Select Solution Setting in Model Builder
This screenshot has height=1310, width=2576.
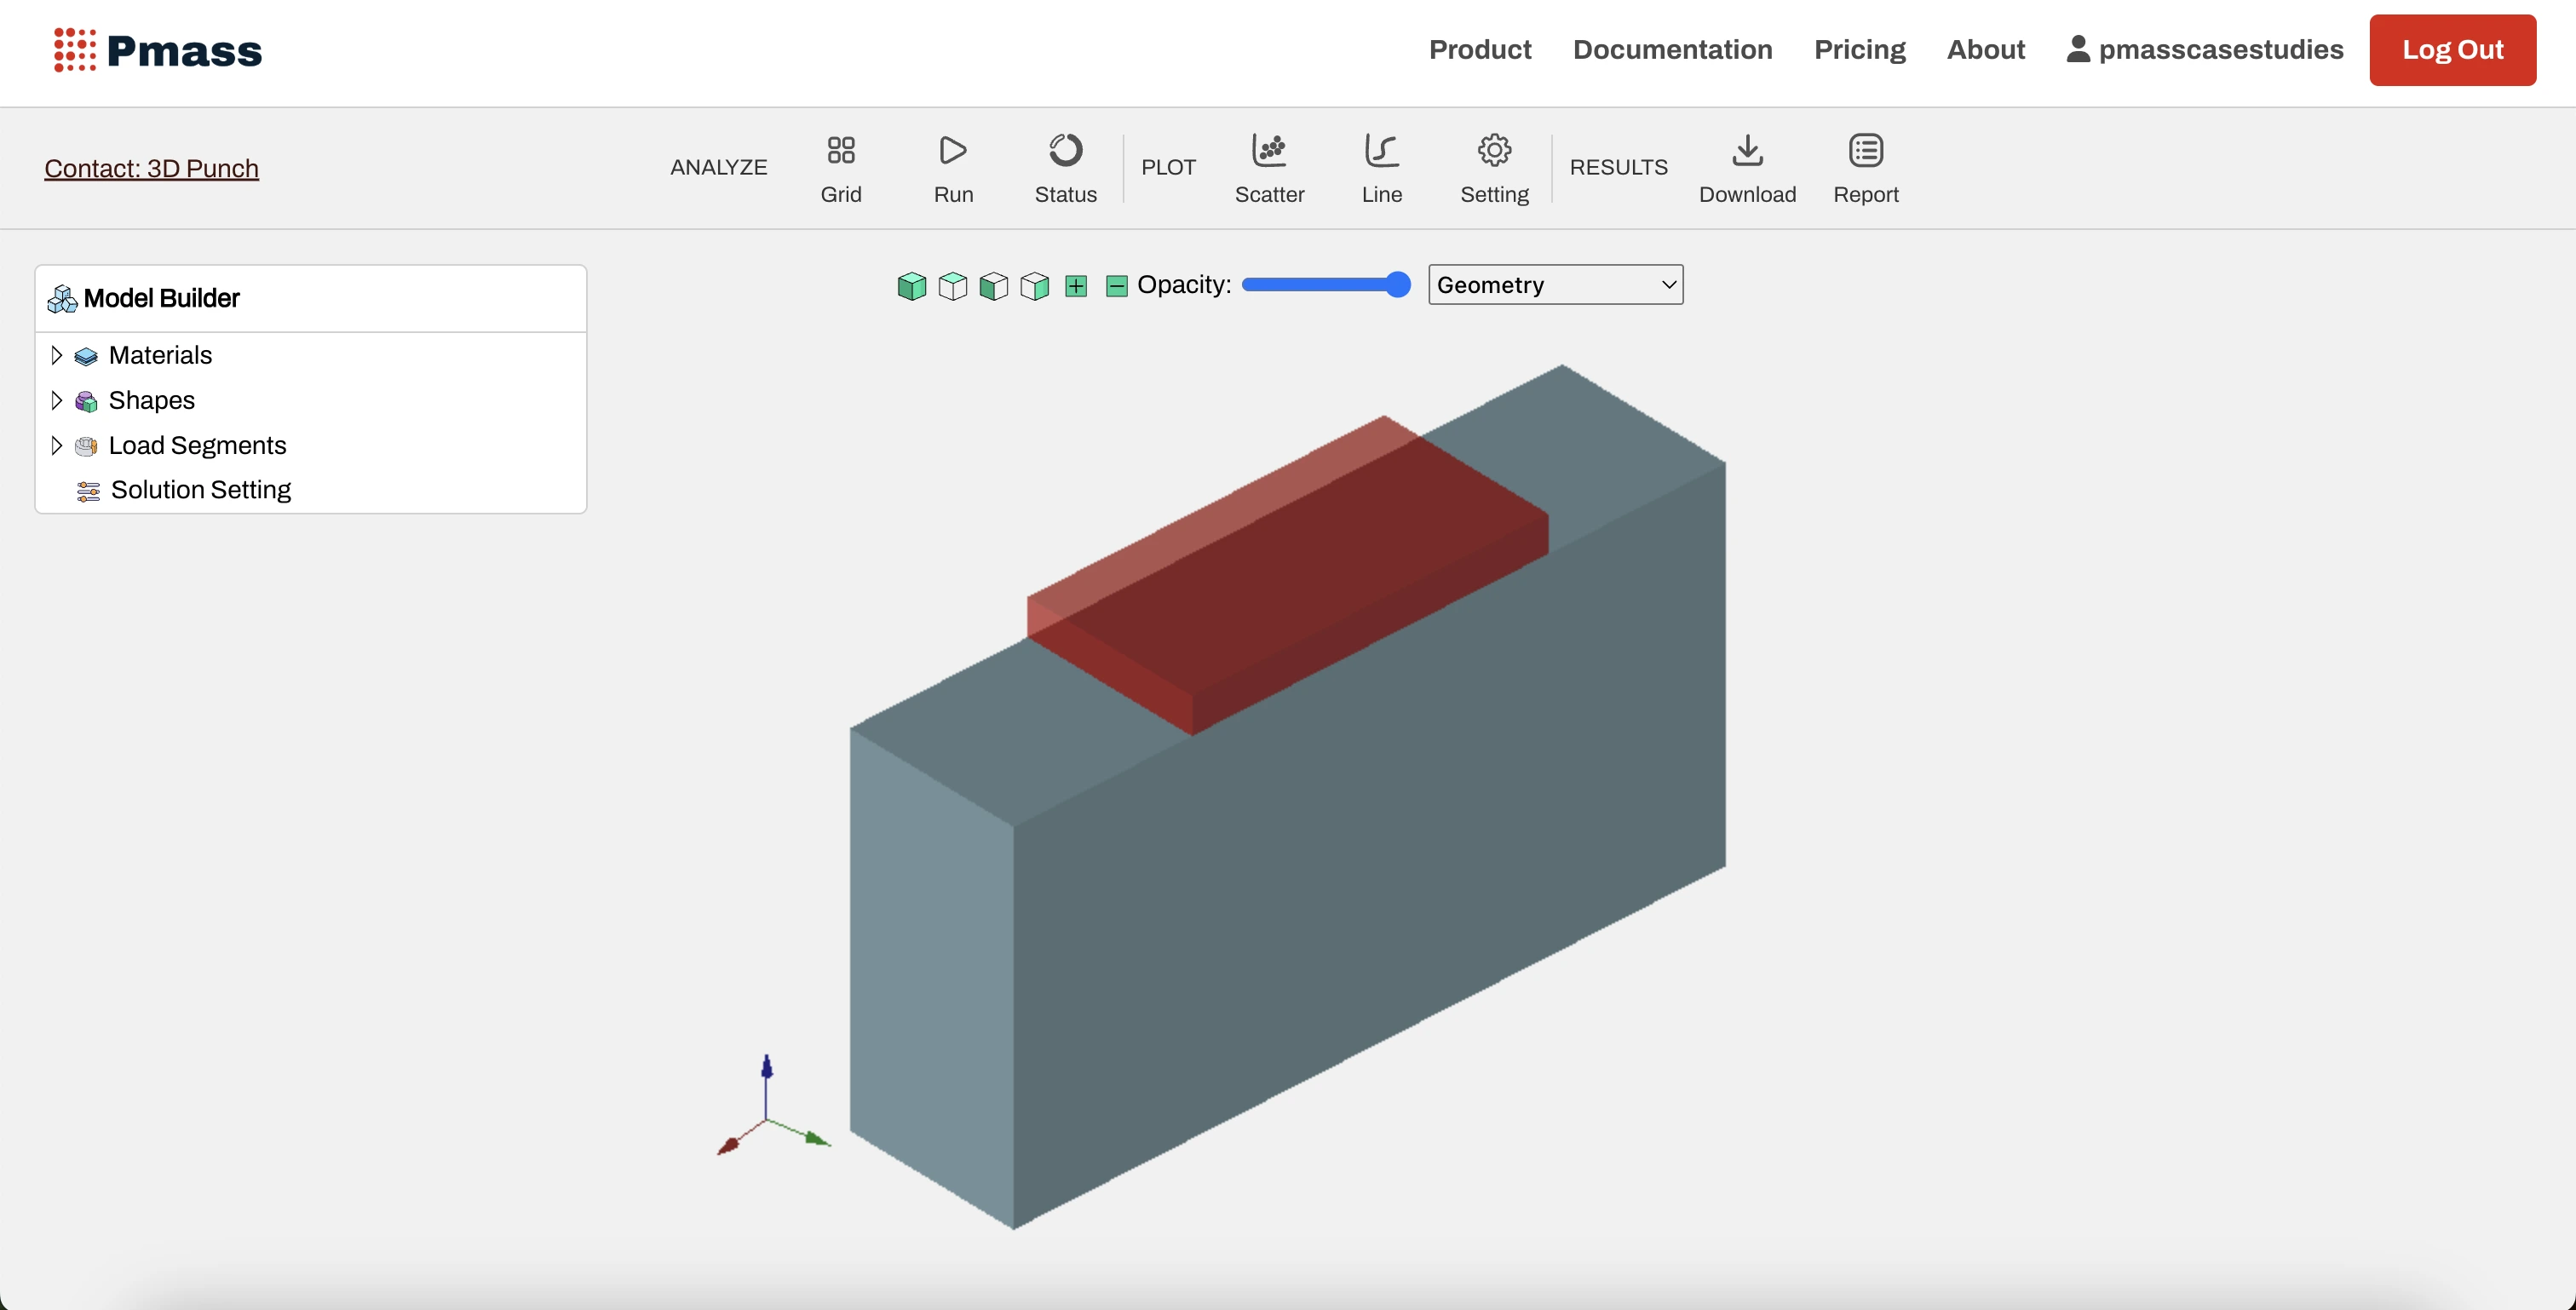click(x=200, y=490)
